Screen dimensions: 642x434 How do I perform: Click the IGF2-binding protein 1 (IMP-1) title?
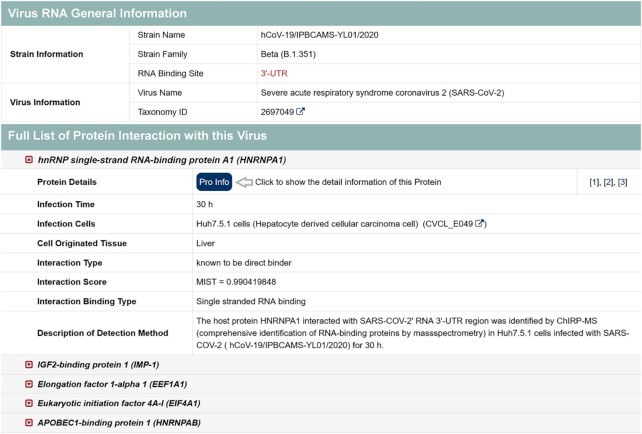point(98,364)
